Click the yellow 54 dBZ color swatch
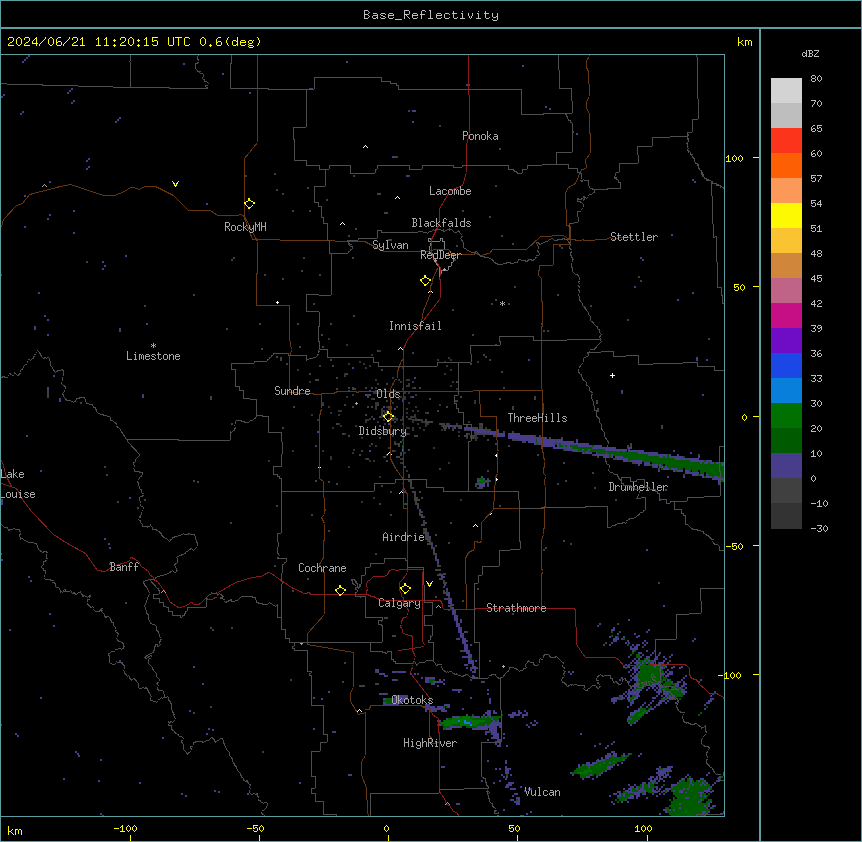This screenshot has height=842, width=862. (x=786, y=215)
